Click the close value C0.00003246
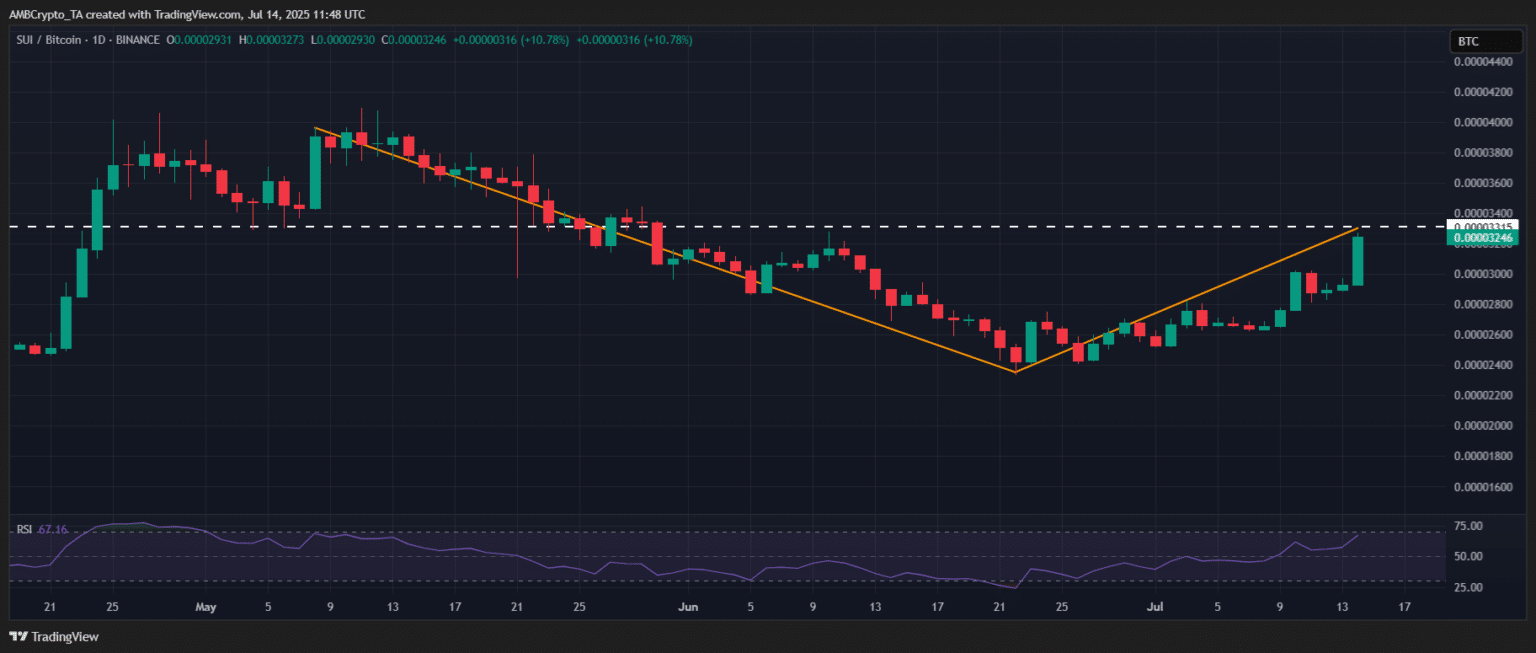 [413, 39]
